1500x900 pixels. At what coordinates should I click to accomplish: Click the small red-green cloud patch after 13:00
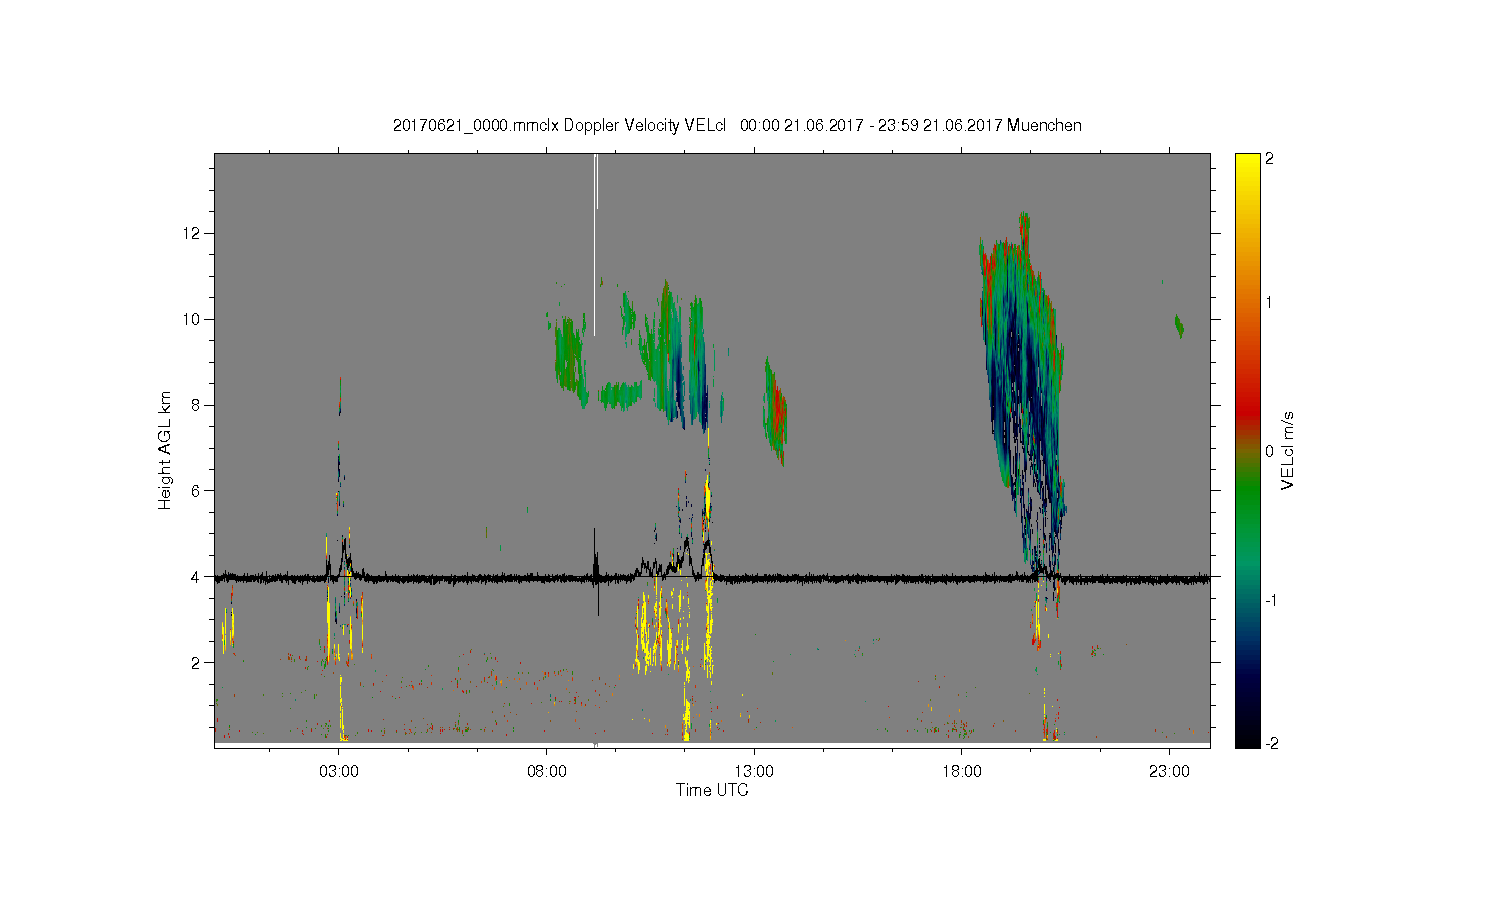pyautogui.click(x=776, y=412)
